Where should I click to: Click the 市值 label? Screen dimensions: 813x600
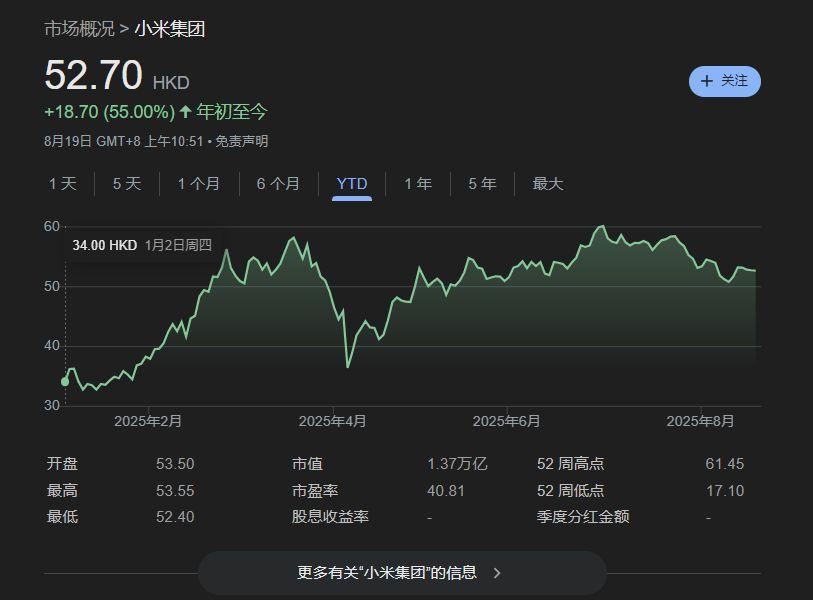(x=307, y=464)
